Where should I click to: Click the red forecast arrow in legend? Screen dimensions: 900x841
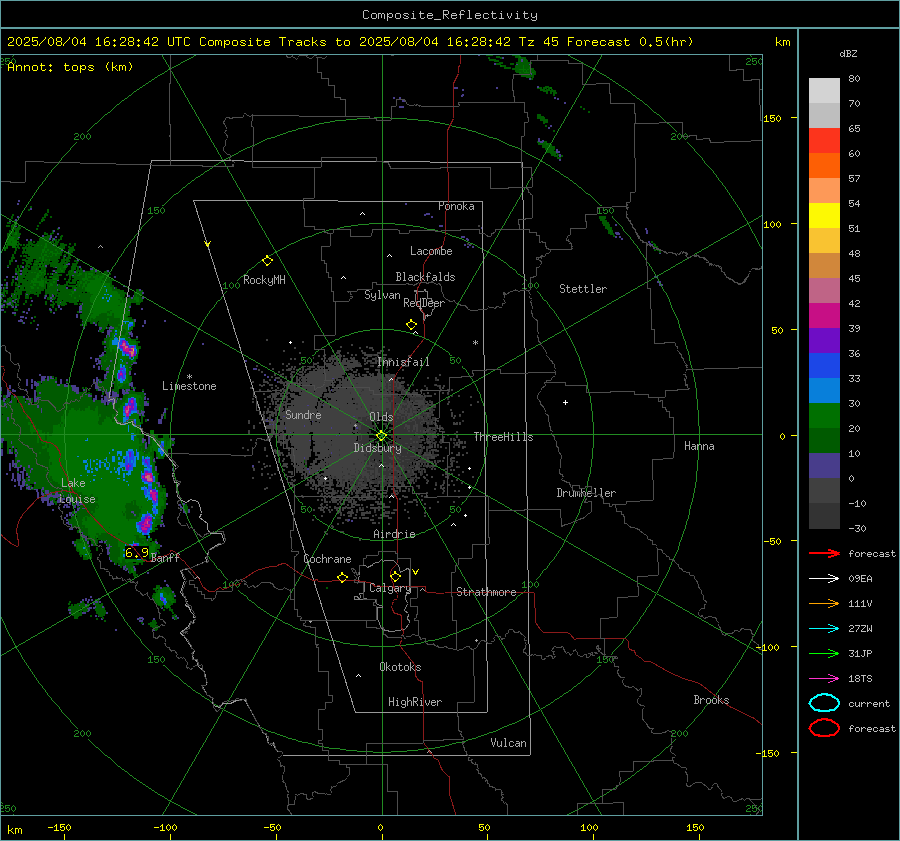click(825, 553)
